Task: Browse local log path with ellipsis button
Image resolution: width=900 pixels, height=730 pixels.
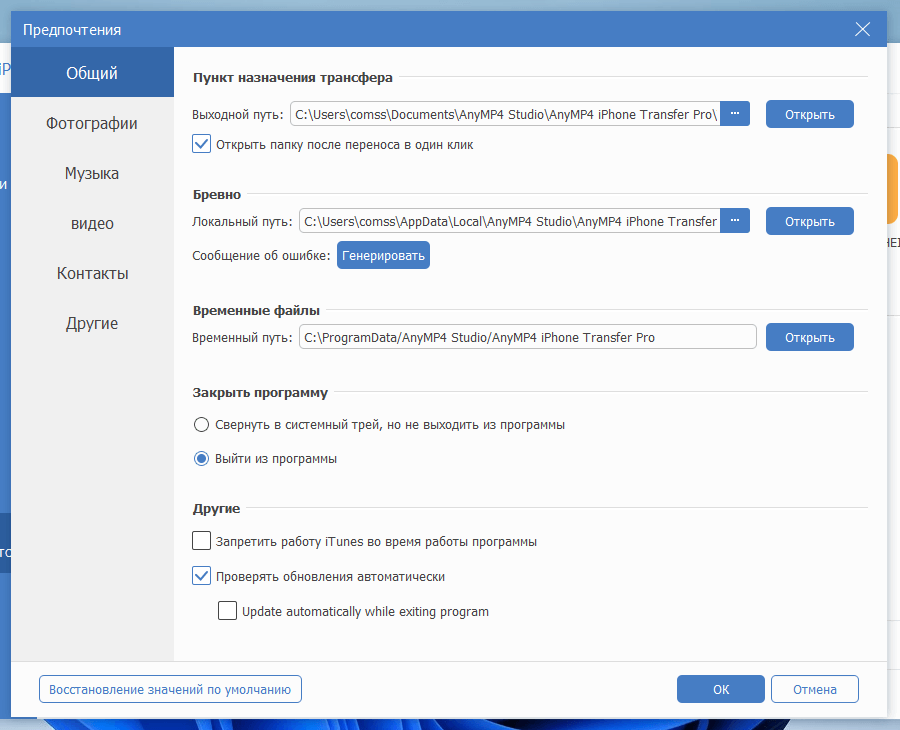Action: click(x=735, y=221)
